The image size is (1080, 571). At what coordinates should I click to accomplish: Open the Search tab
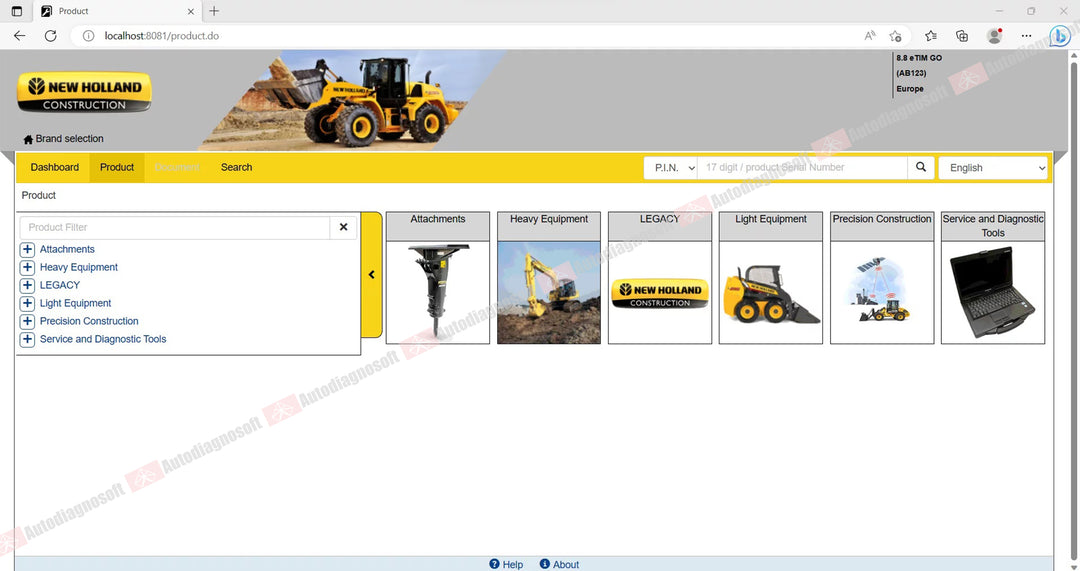[x=236, y=167]
